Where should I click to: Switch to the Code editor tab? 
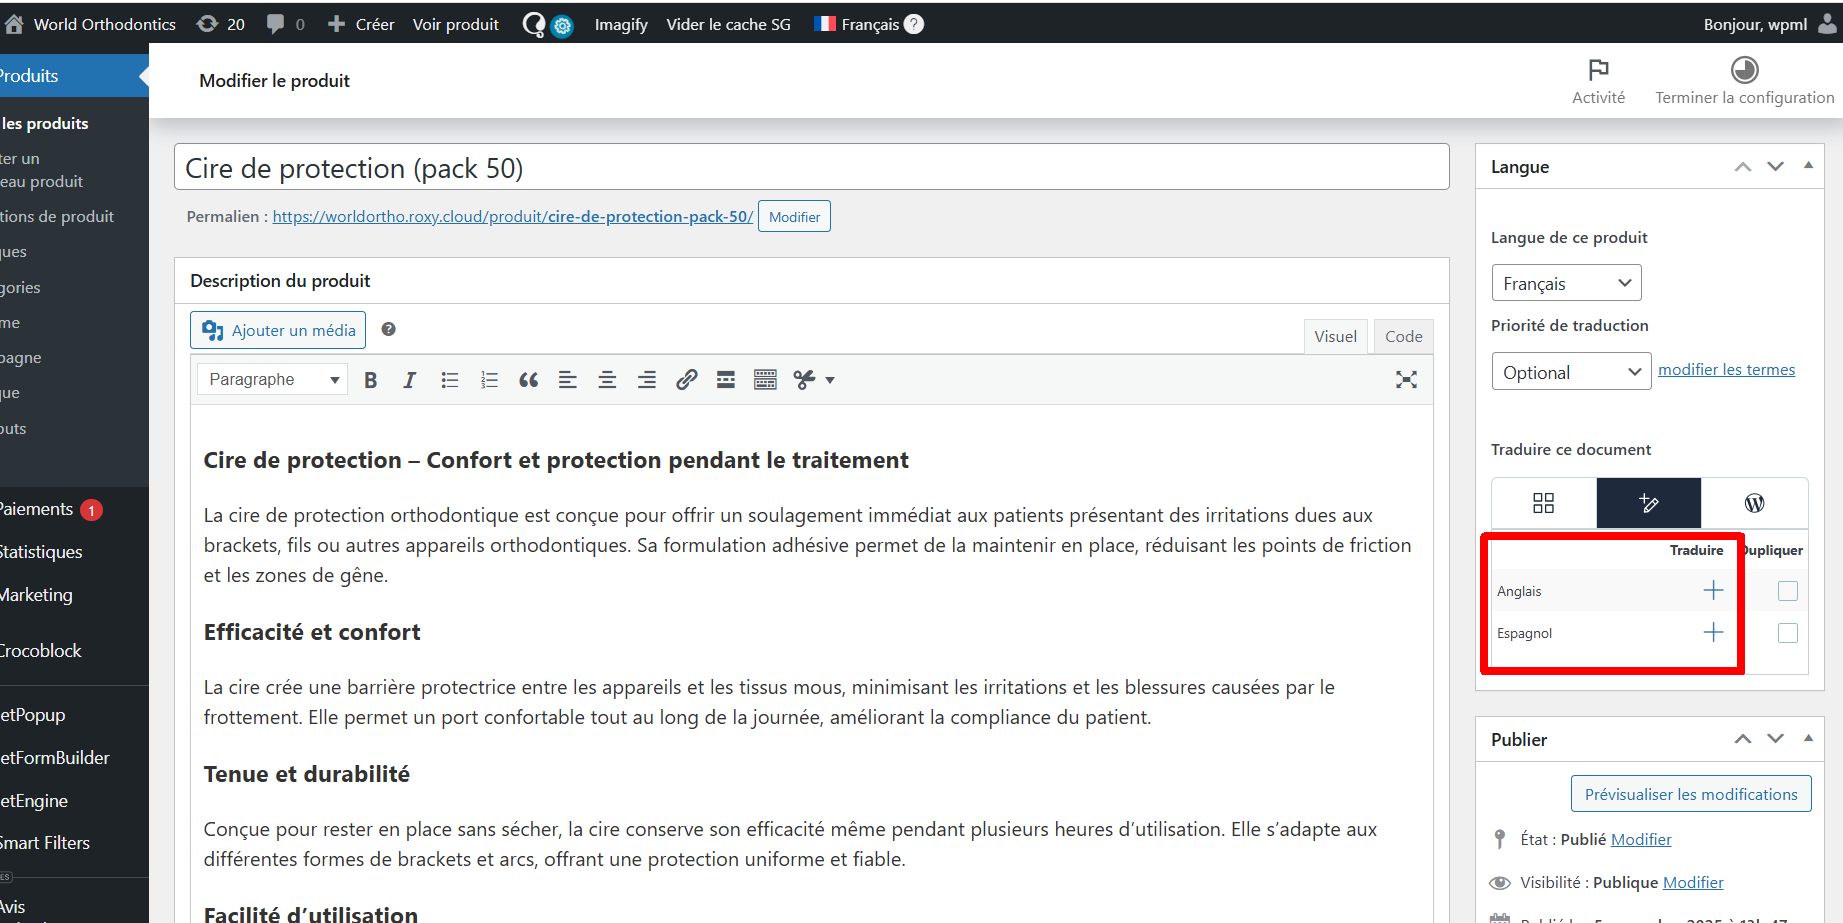[1403, 337]
